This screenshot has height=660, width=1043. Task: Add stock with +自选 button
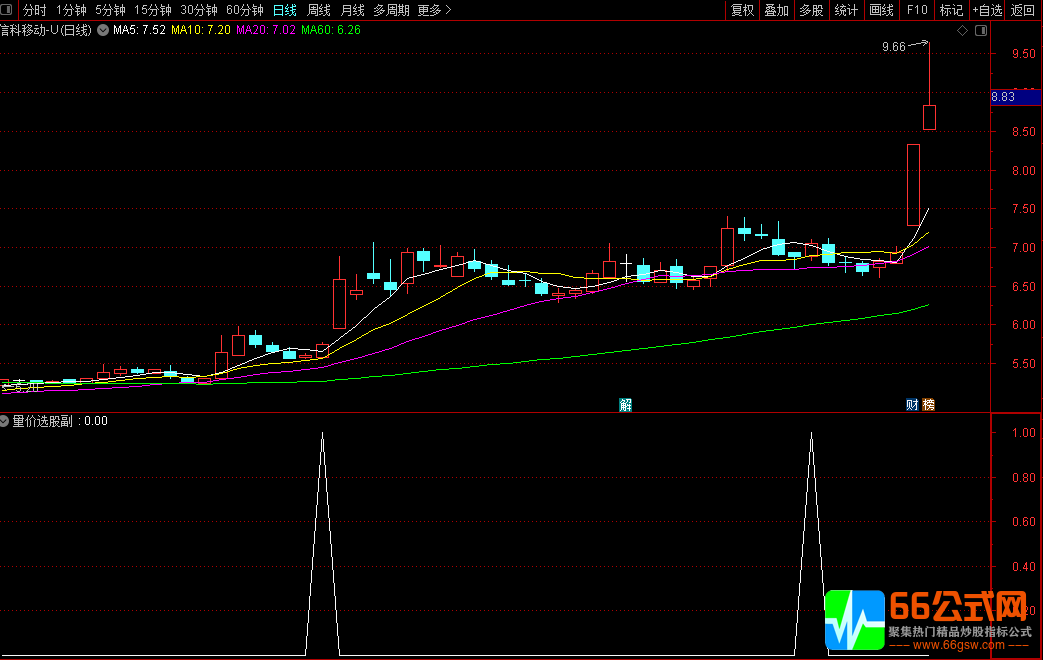click(x=986, y=10)
